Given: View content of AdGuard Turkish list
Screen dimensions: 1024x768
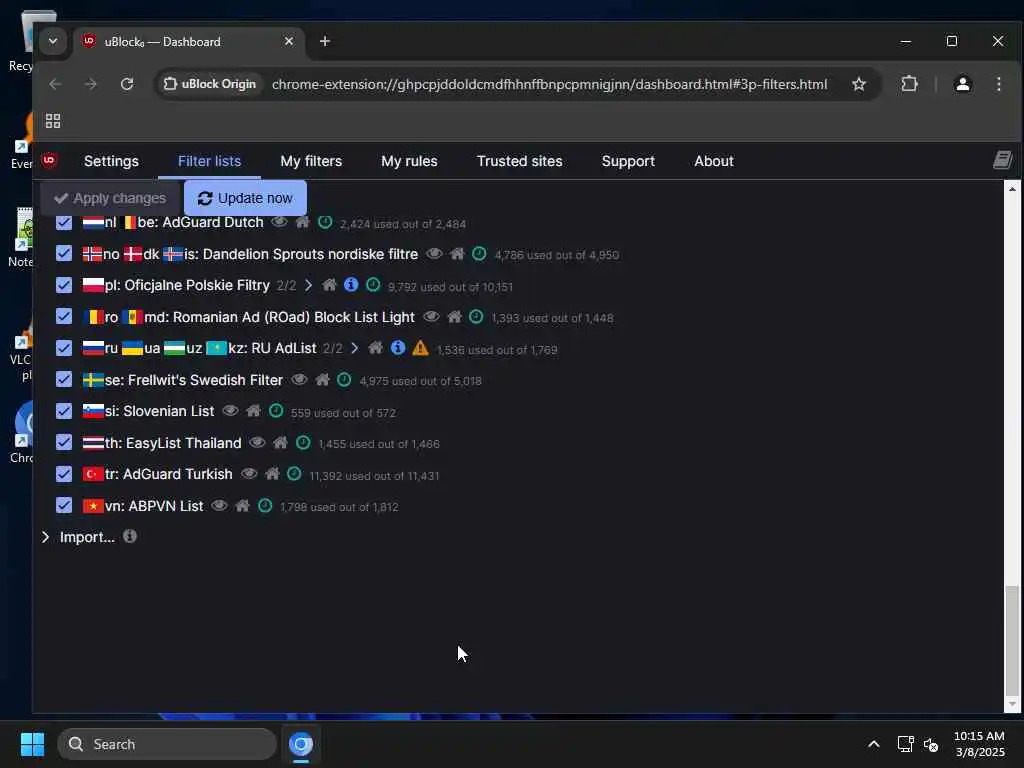Looking at the screenshot, I should tap(249, 473).
